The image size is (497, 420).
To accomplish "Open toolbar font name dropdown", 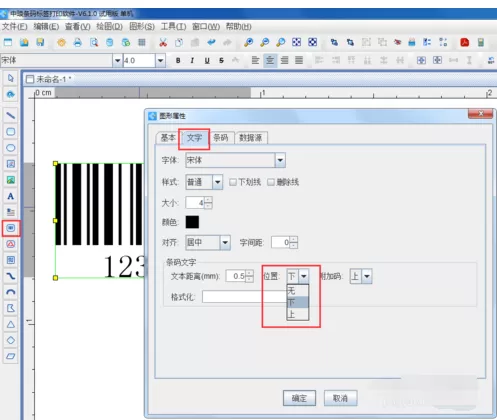I will pyautogui.click(x=117, y=61).
